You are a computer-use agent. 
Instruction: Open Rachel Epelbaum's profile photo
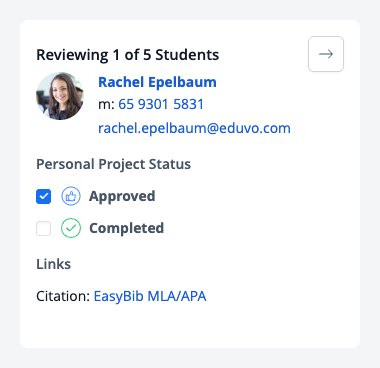point(60,96)
